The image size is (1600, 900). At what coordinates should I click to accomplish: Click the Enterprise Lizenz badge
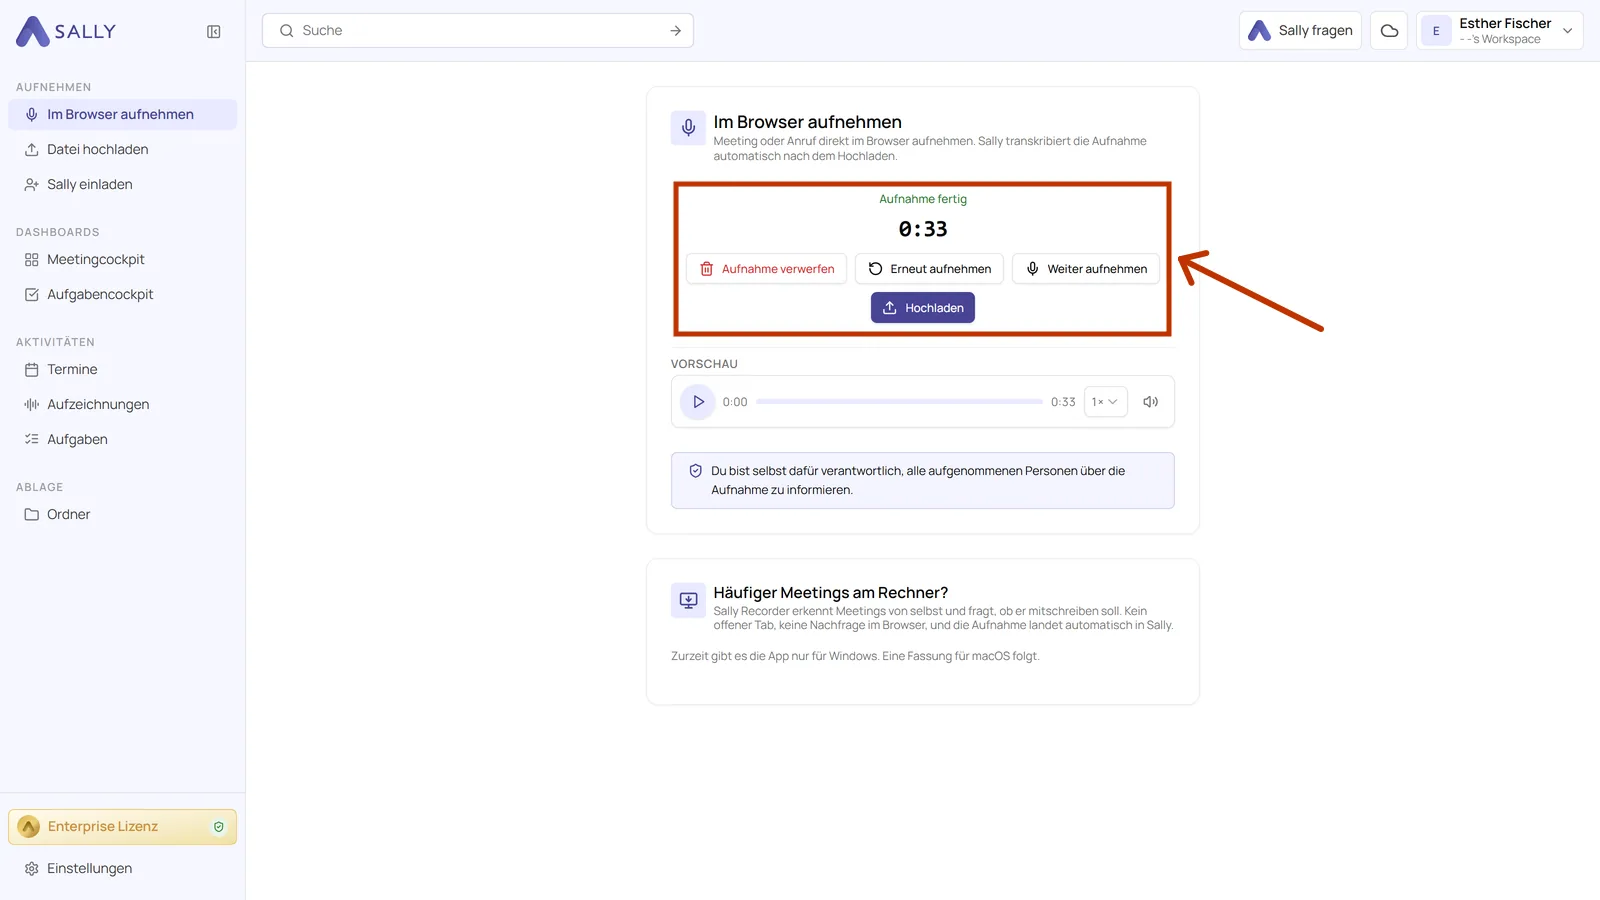coord(122,827)
